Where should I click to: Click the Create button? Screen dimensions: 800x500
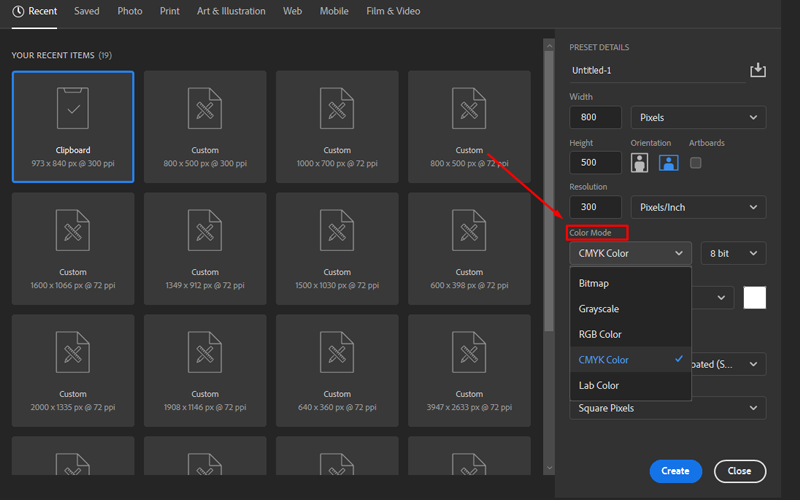click(x=676, y=471)
